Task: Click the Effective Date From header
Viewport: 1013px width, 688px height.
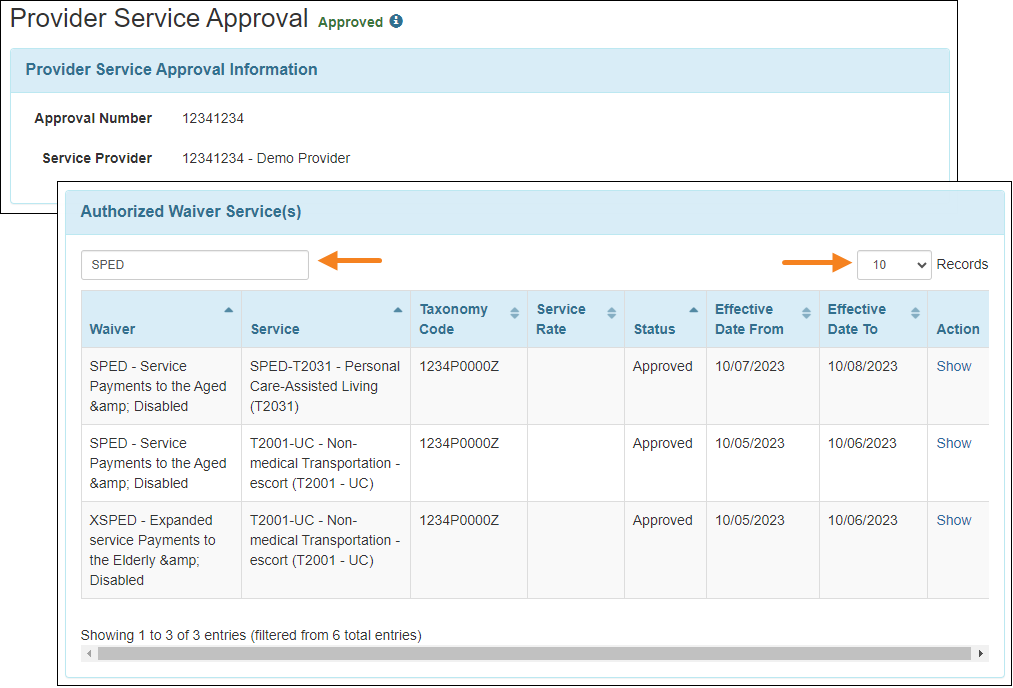Action: pos(763,319)
